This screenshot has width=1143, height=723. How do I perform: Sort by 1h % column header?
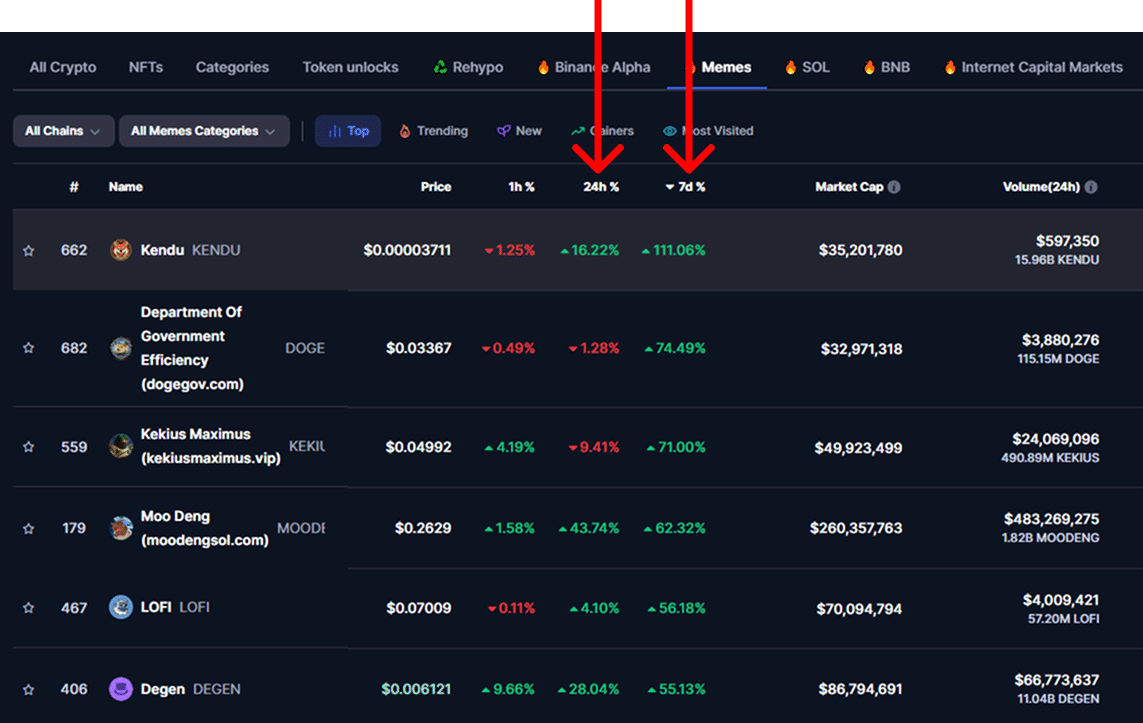coord(521,187)
